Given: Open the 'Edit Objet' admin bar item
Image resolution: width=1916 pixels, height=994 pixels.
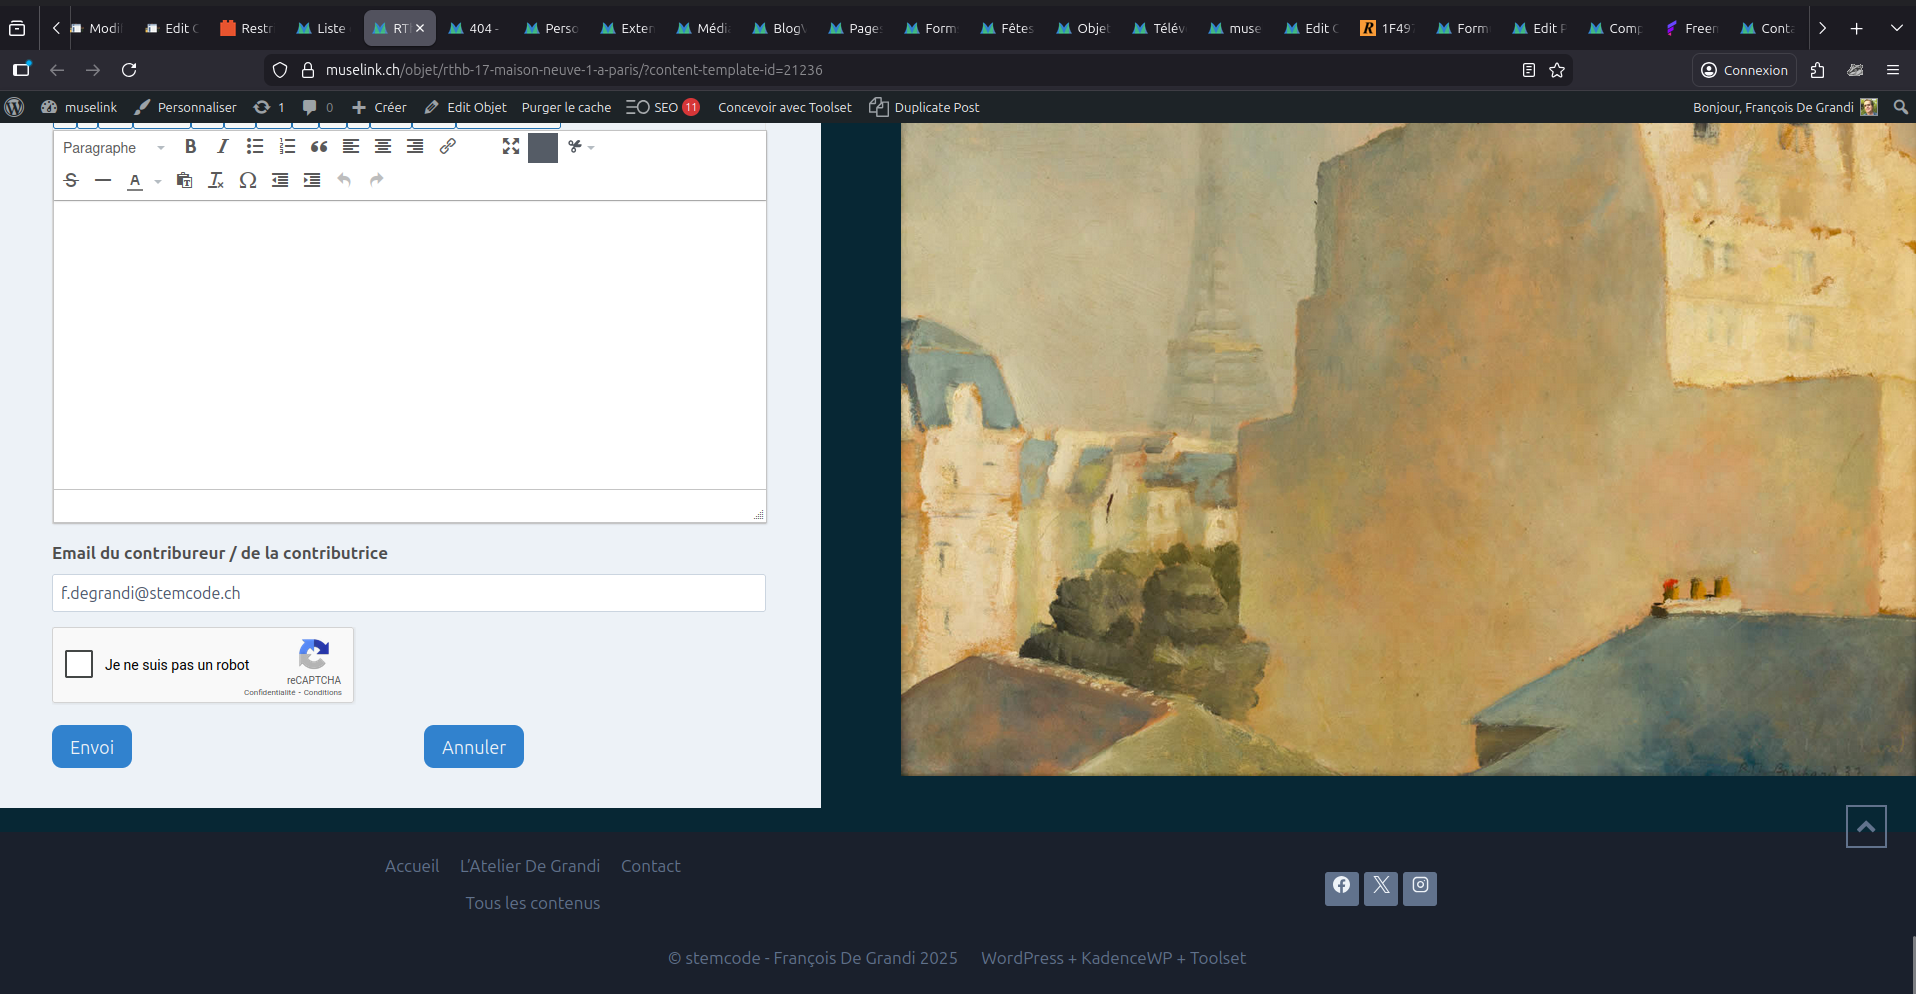Looking at the screenshot, I should (x=466, y=107).
